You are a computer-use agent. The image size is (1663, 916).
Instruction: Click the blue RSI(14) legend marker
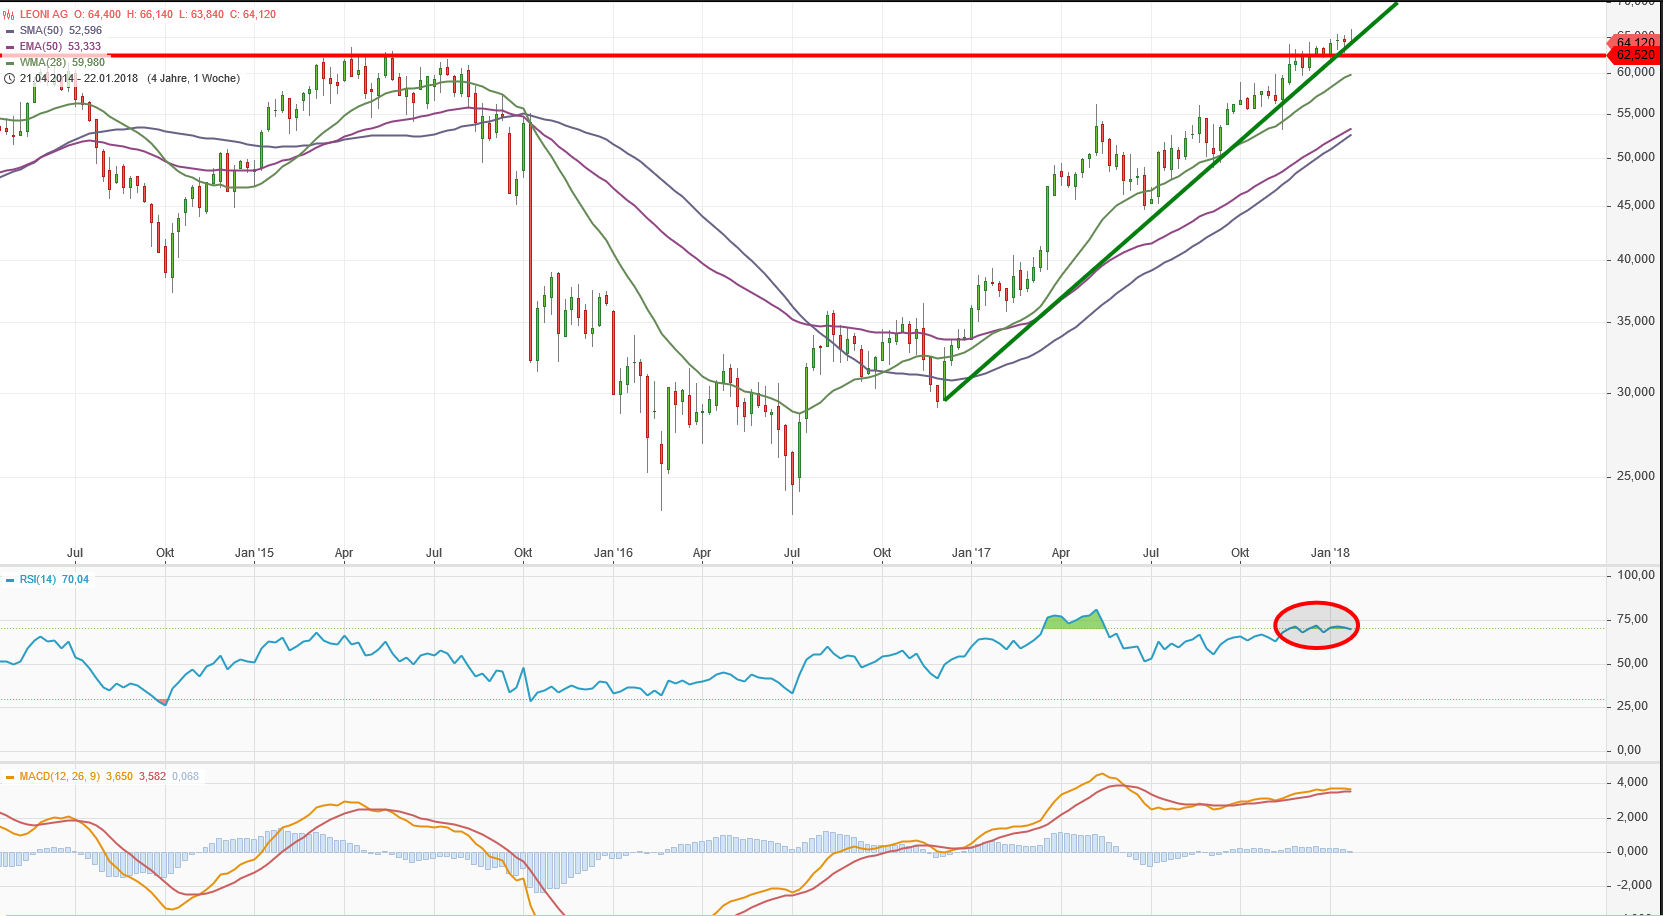pyautogui.click(x=10, y=580)
